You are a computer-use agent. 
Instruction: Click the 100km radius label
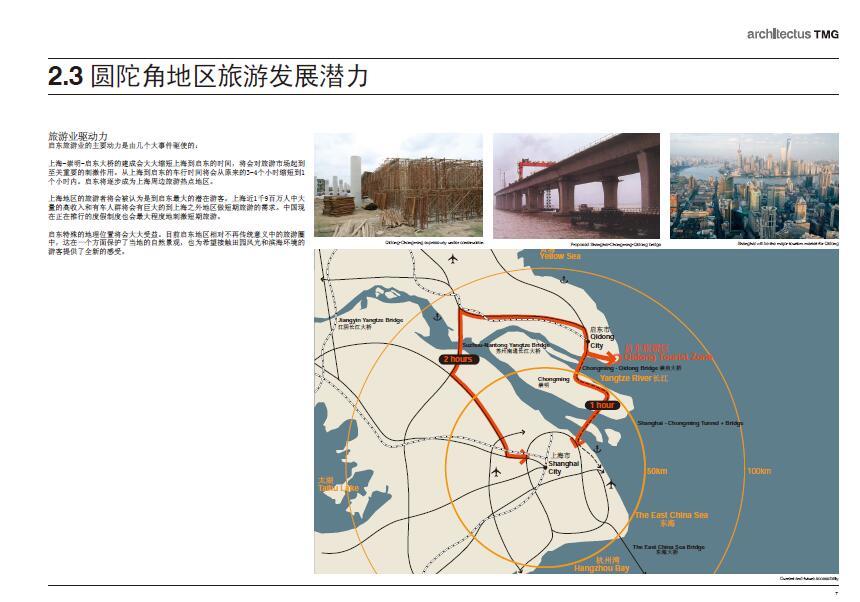click(759, 471)
